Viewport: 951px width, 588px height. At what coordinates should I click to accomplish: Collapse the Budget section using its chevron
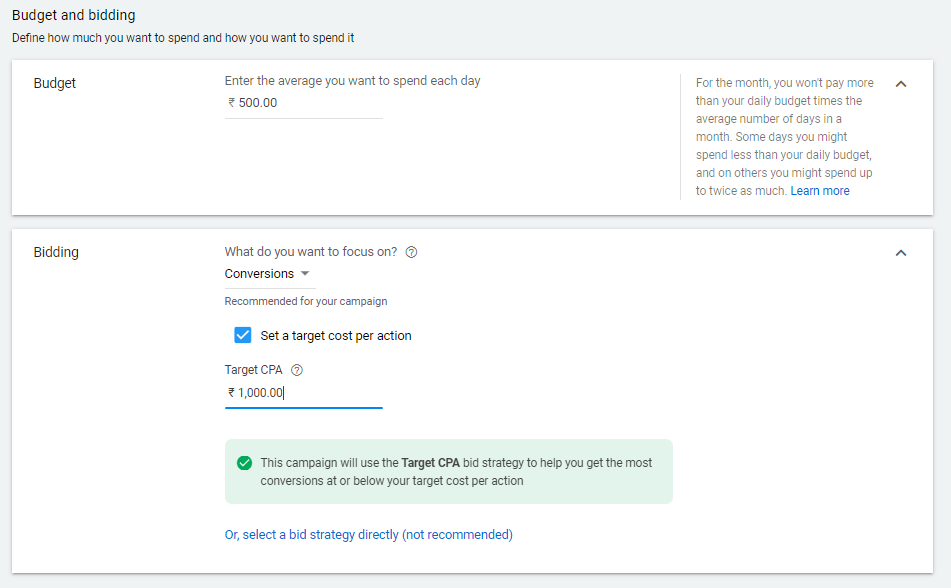pos(901,84)
